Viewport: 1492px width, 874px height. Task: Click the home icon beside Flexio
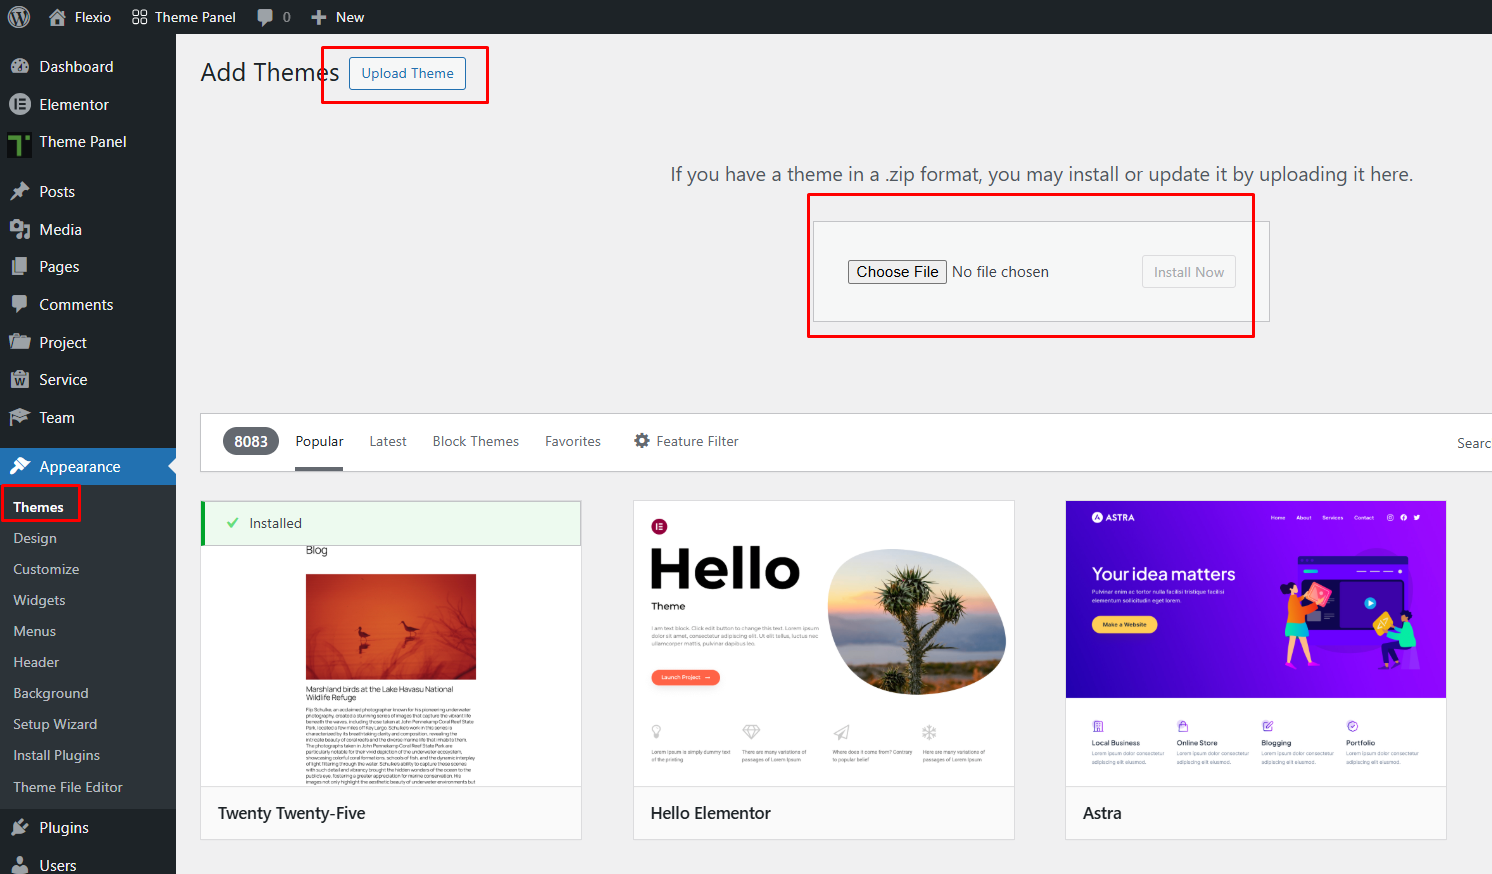[x=57, y=17]
